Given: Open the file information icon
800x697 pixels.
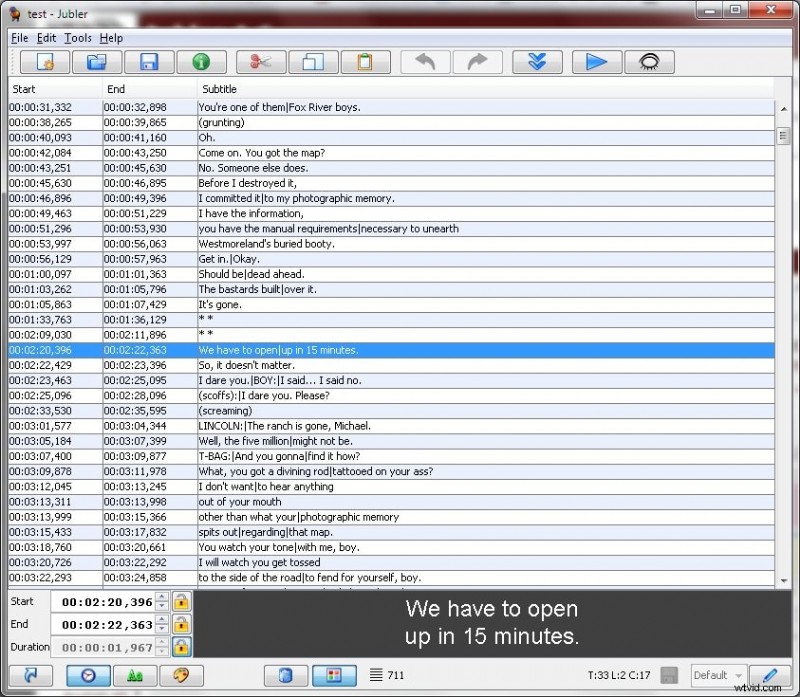Looking at the screenshot, I should [x=201, y=61].
